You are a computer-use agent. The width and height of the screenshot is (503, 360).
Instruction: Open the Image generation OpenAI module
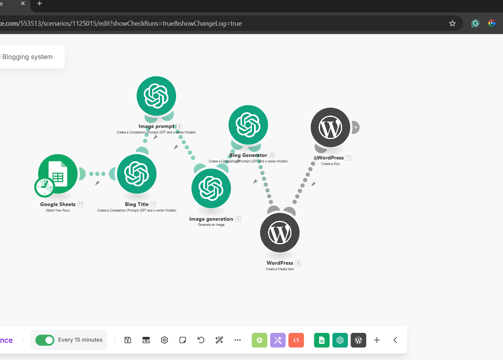(x=211, y=188)
